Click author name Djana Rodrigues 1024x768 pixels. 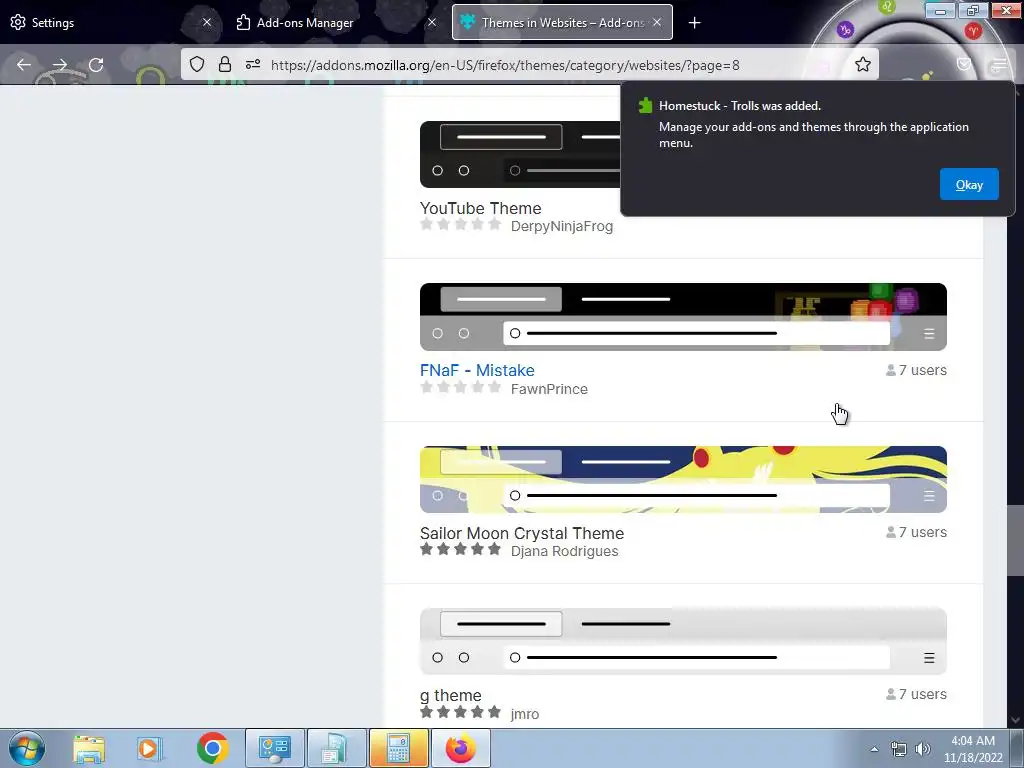pos(564,551)
